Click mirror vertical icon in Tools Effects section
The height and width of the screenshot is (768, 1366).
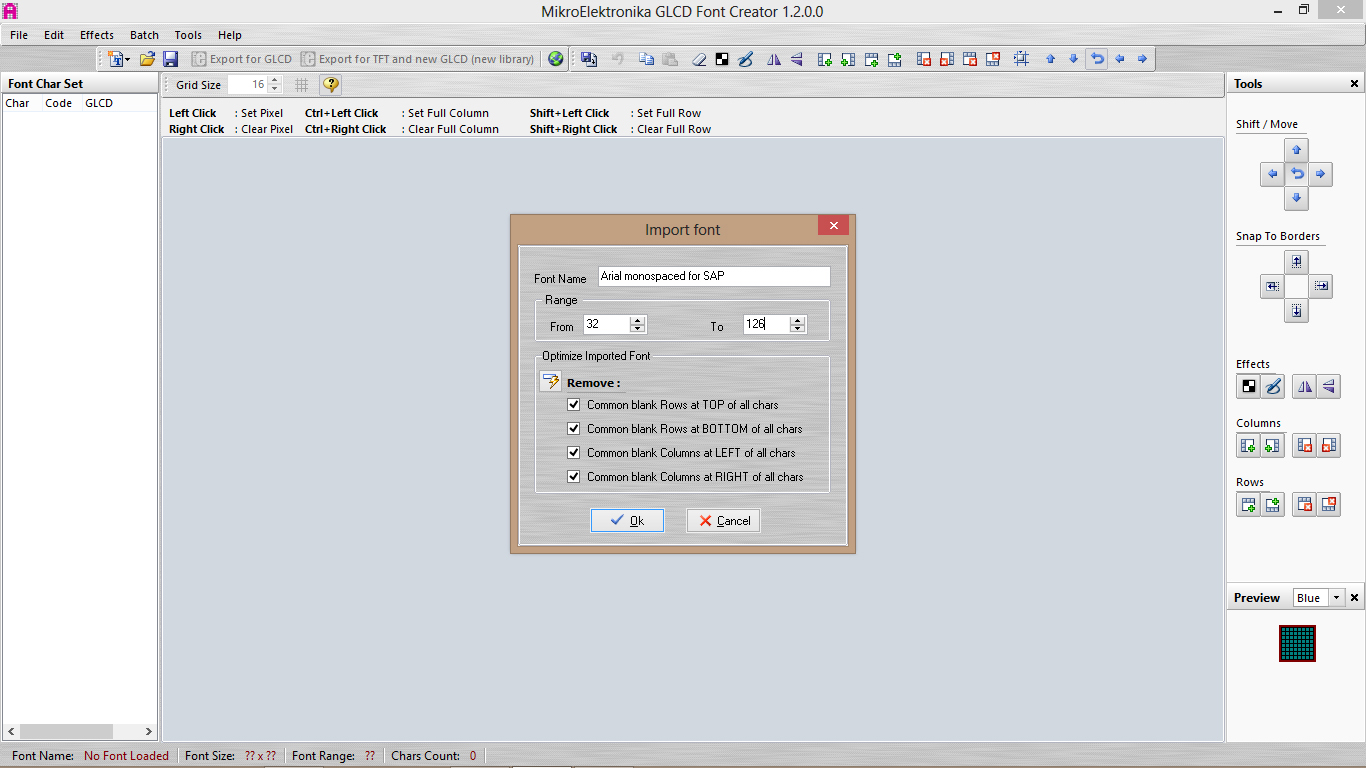1328,386
